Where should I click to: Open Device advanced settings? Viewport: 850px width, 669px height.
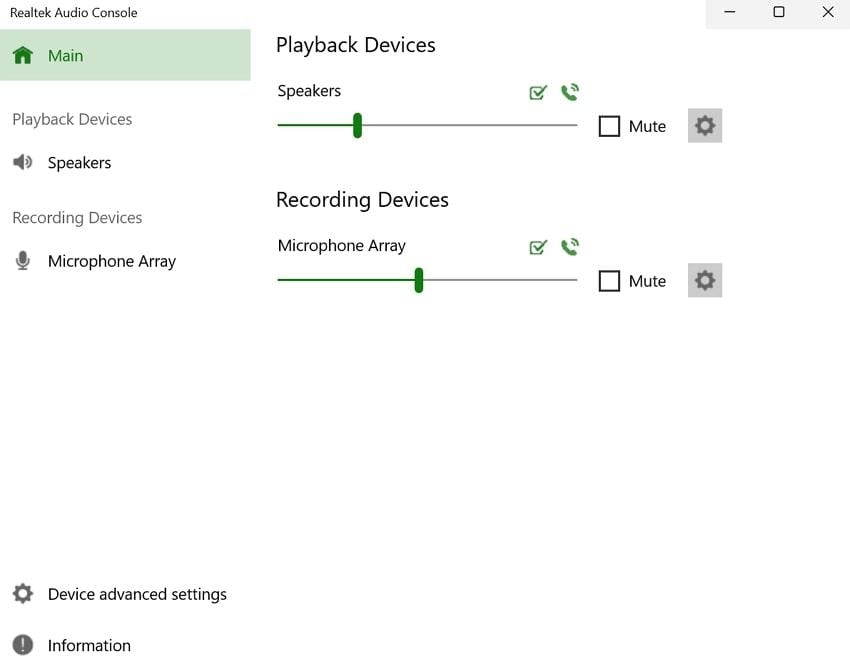(x=125, y=594)
